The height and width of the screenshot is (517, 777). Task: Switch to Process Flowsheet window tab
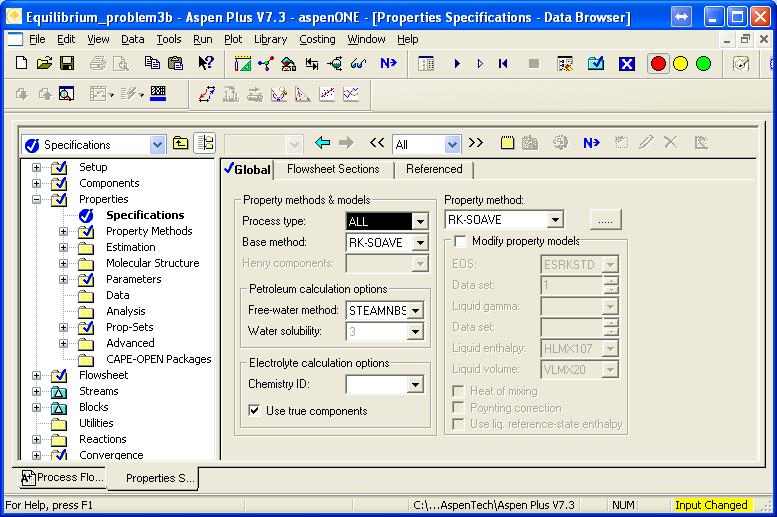click(63, 477)
